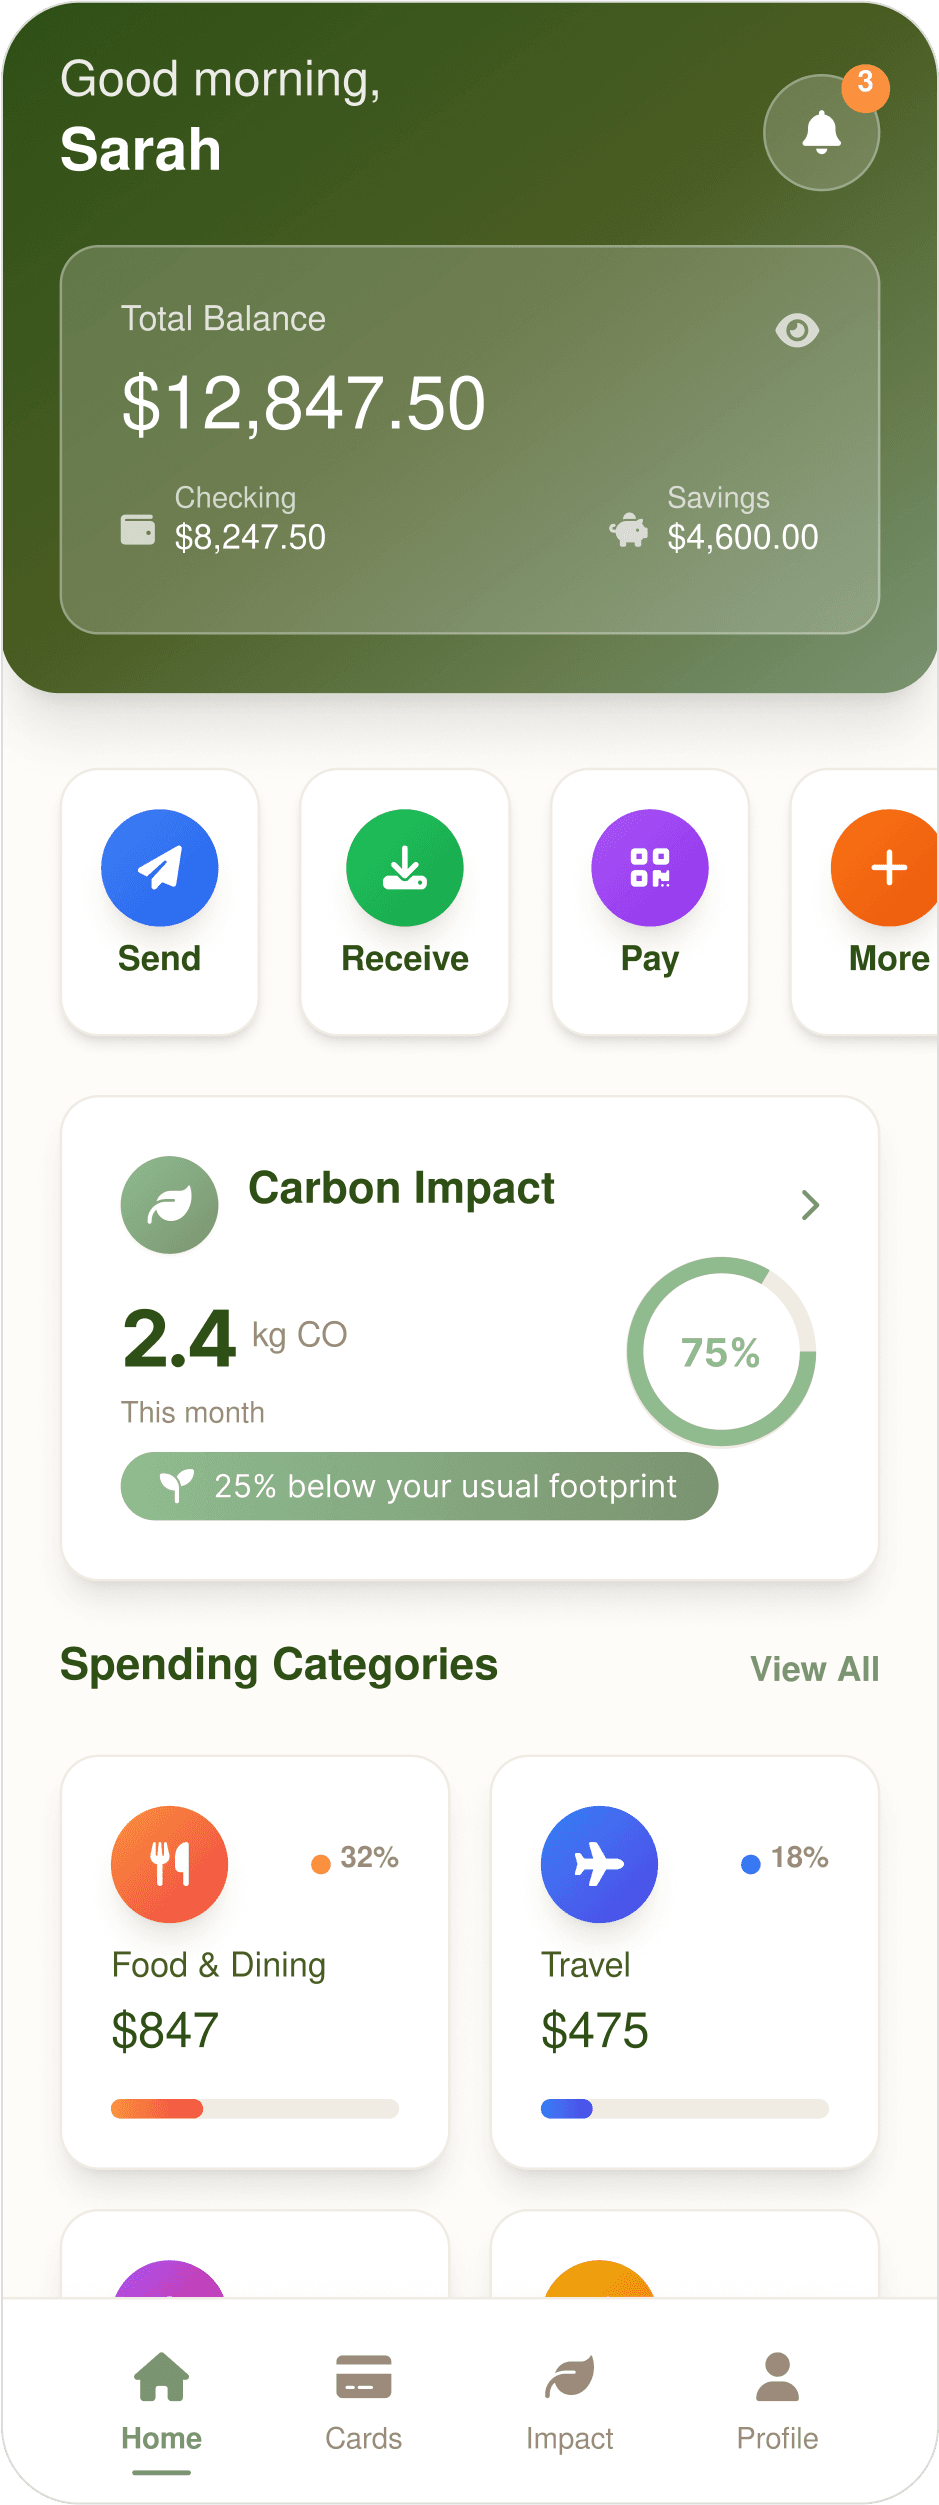Tap the green Receive download icon
The width and height of the screenshot is (939, 2505).
point(405,867)
